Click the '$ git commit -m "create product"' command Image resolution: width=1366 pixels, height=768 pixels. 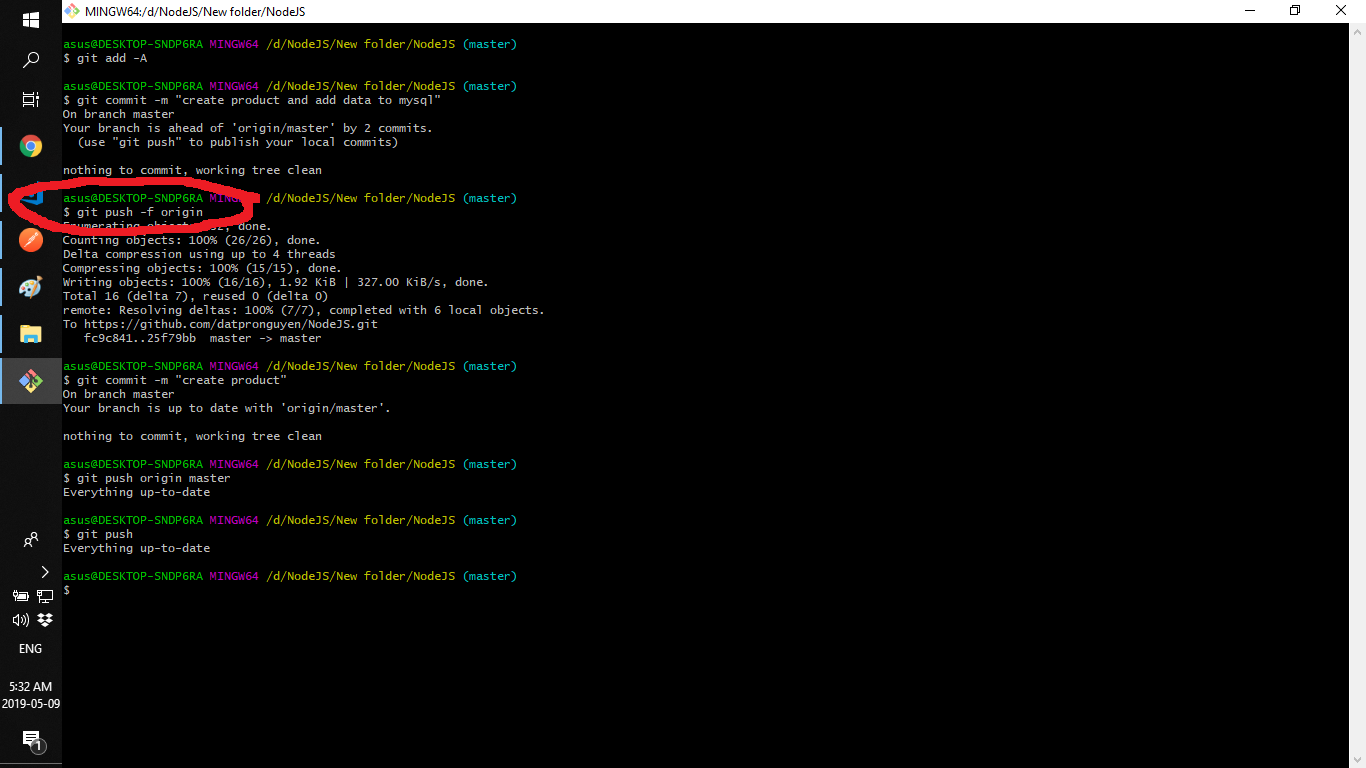(x=175, y=380)
